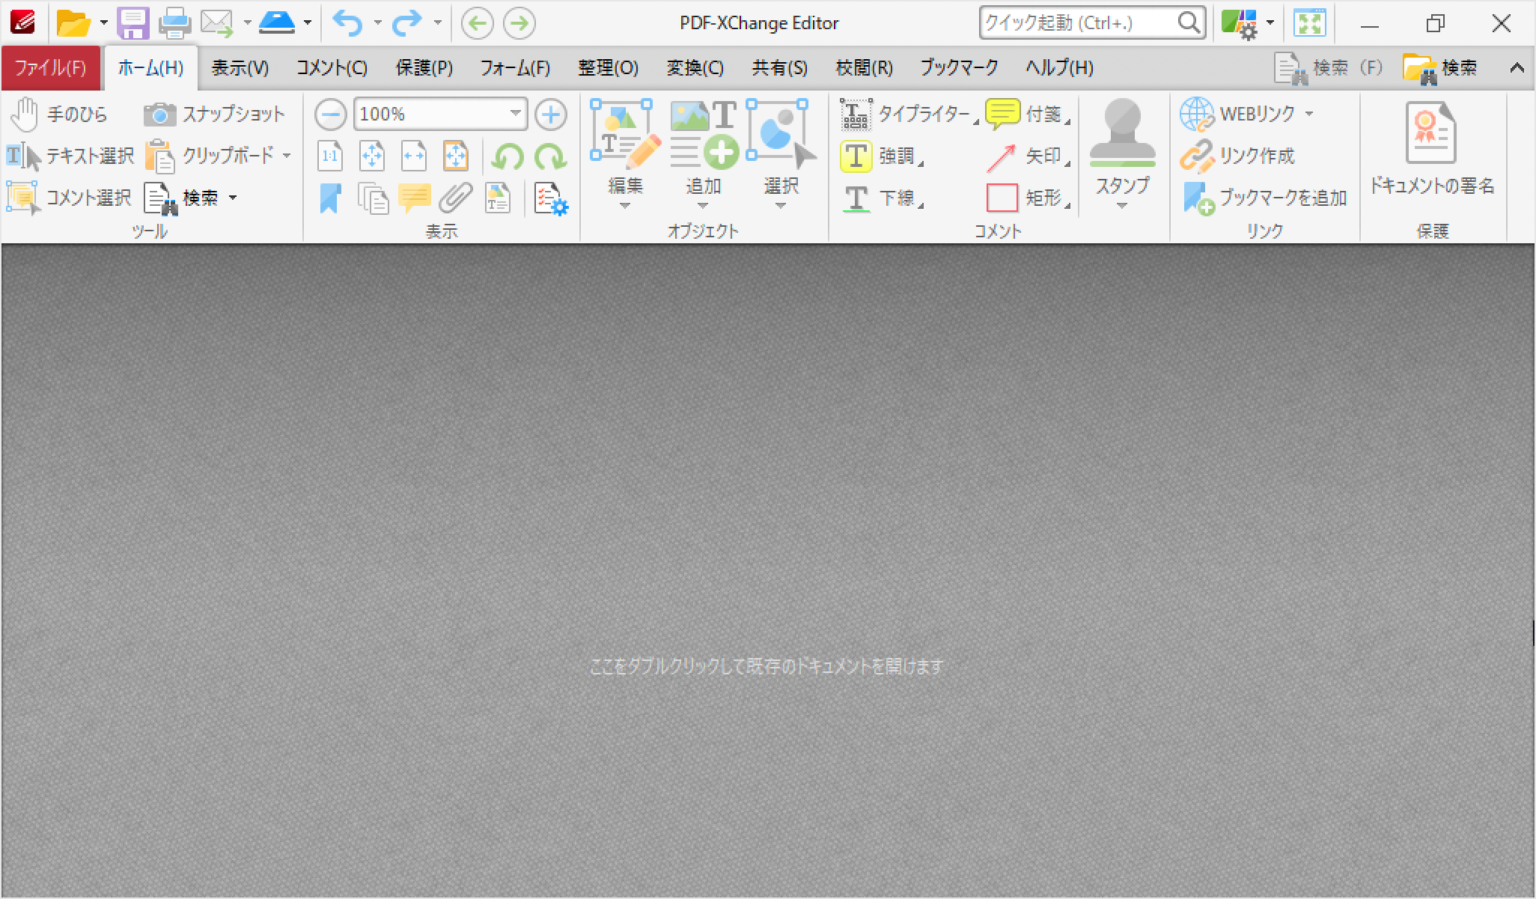1536x899 pixels.
Task: Click the Save floppy disk icon
Action: click(132, 23)
